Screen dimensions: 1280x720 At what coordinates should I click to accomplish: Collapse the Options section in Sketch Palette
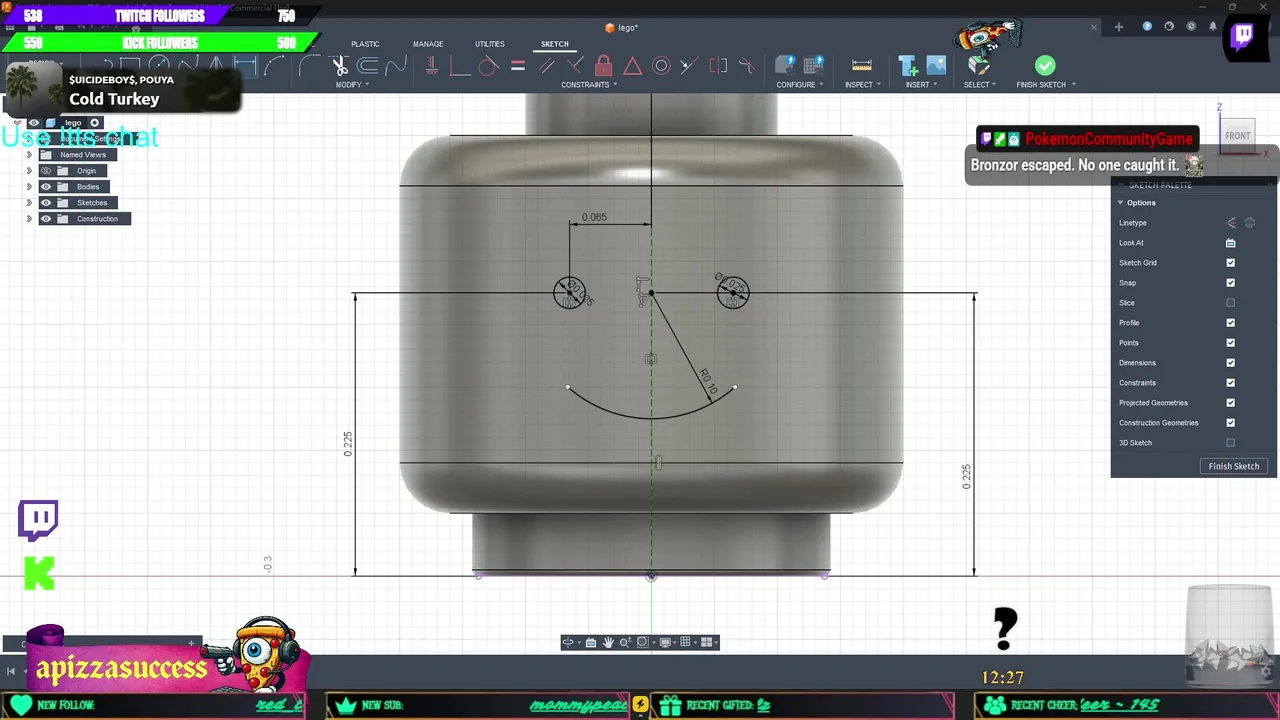pyautogui.click(x=1120, y=203)
